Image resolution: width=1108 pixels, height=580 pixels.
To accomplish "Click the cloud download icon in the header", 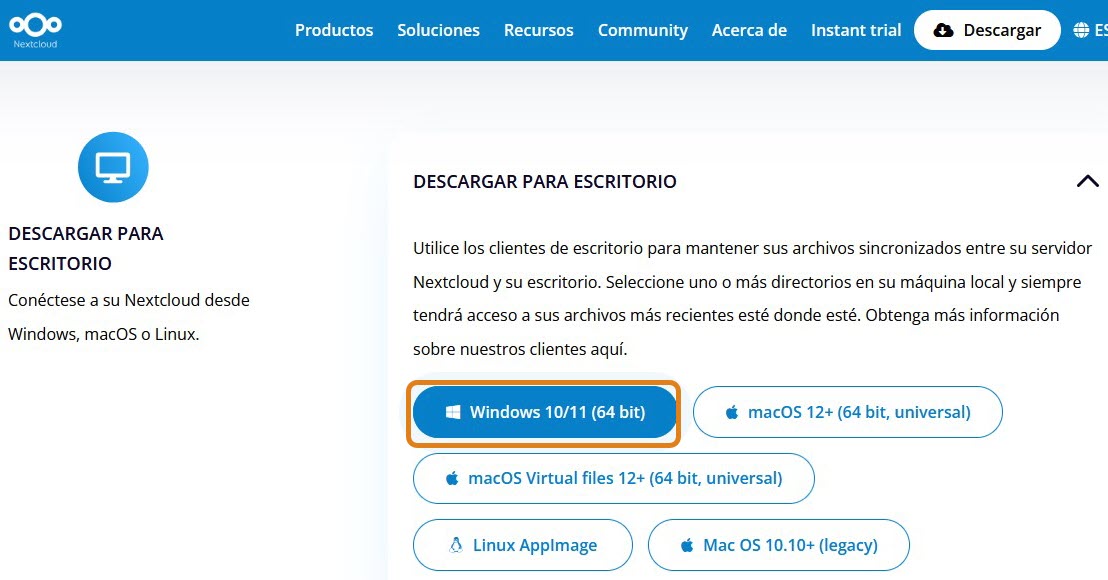I will point(943,30).
